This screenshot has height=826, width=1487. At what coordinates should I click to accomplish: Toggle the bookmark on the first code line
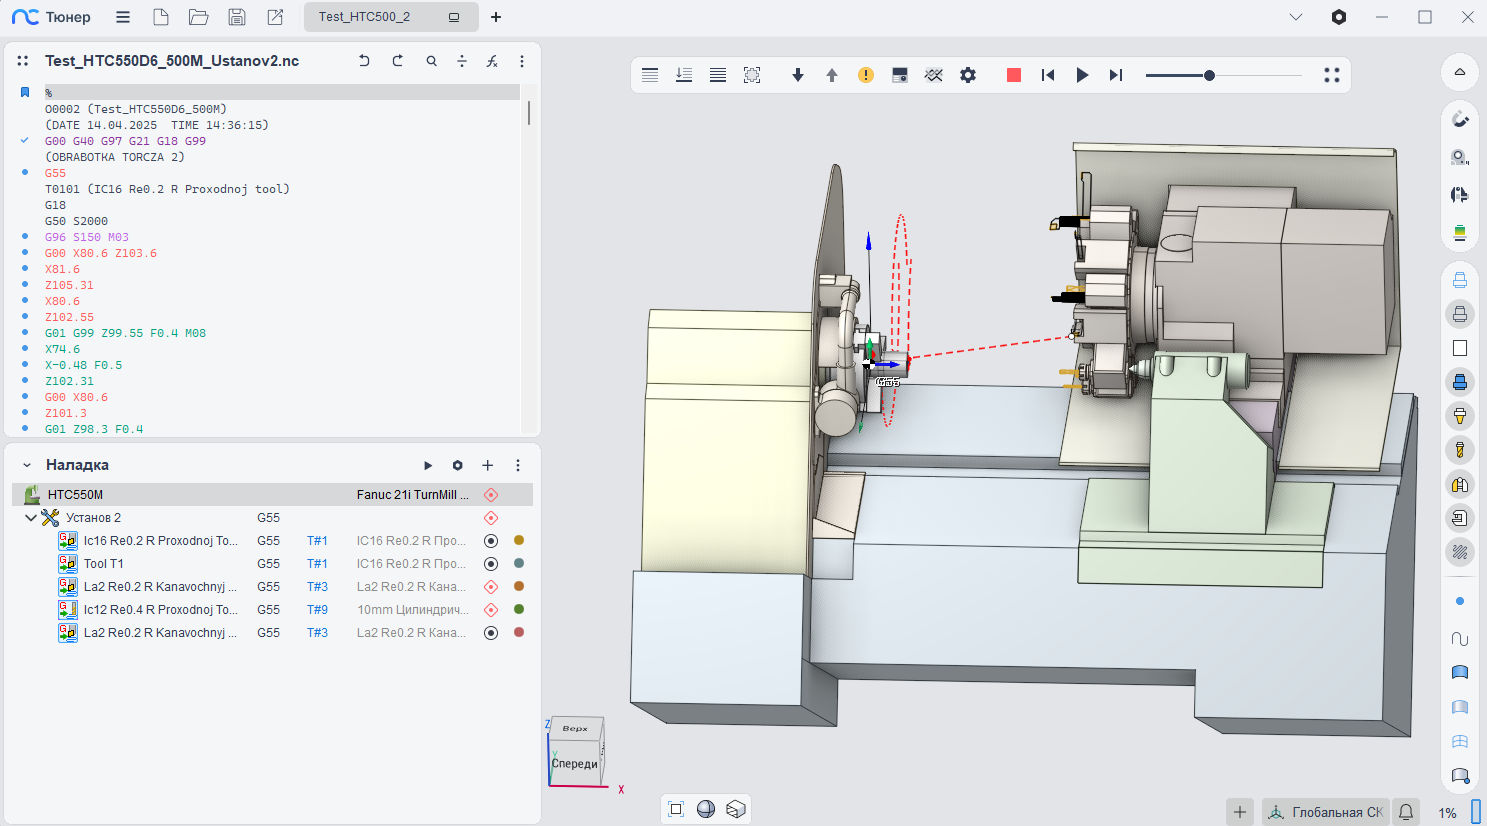[x=25, y=93]
